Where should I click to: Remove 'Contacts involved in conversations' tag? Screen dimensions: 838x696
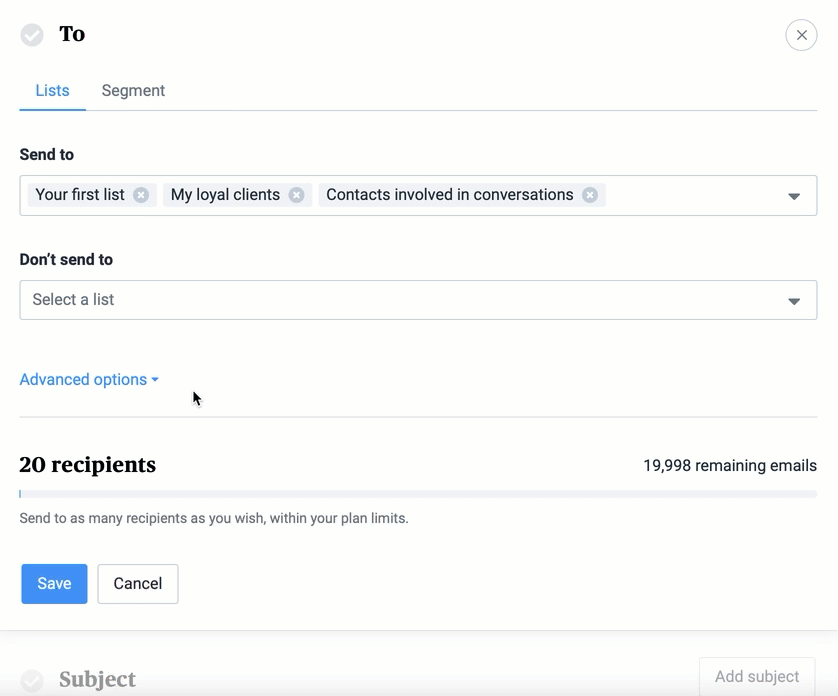pyautogui.click(x=590, y=195)
